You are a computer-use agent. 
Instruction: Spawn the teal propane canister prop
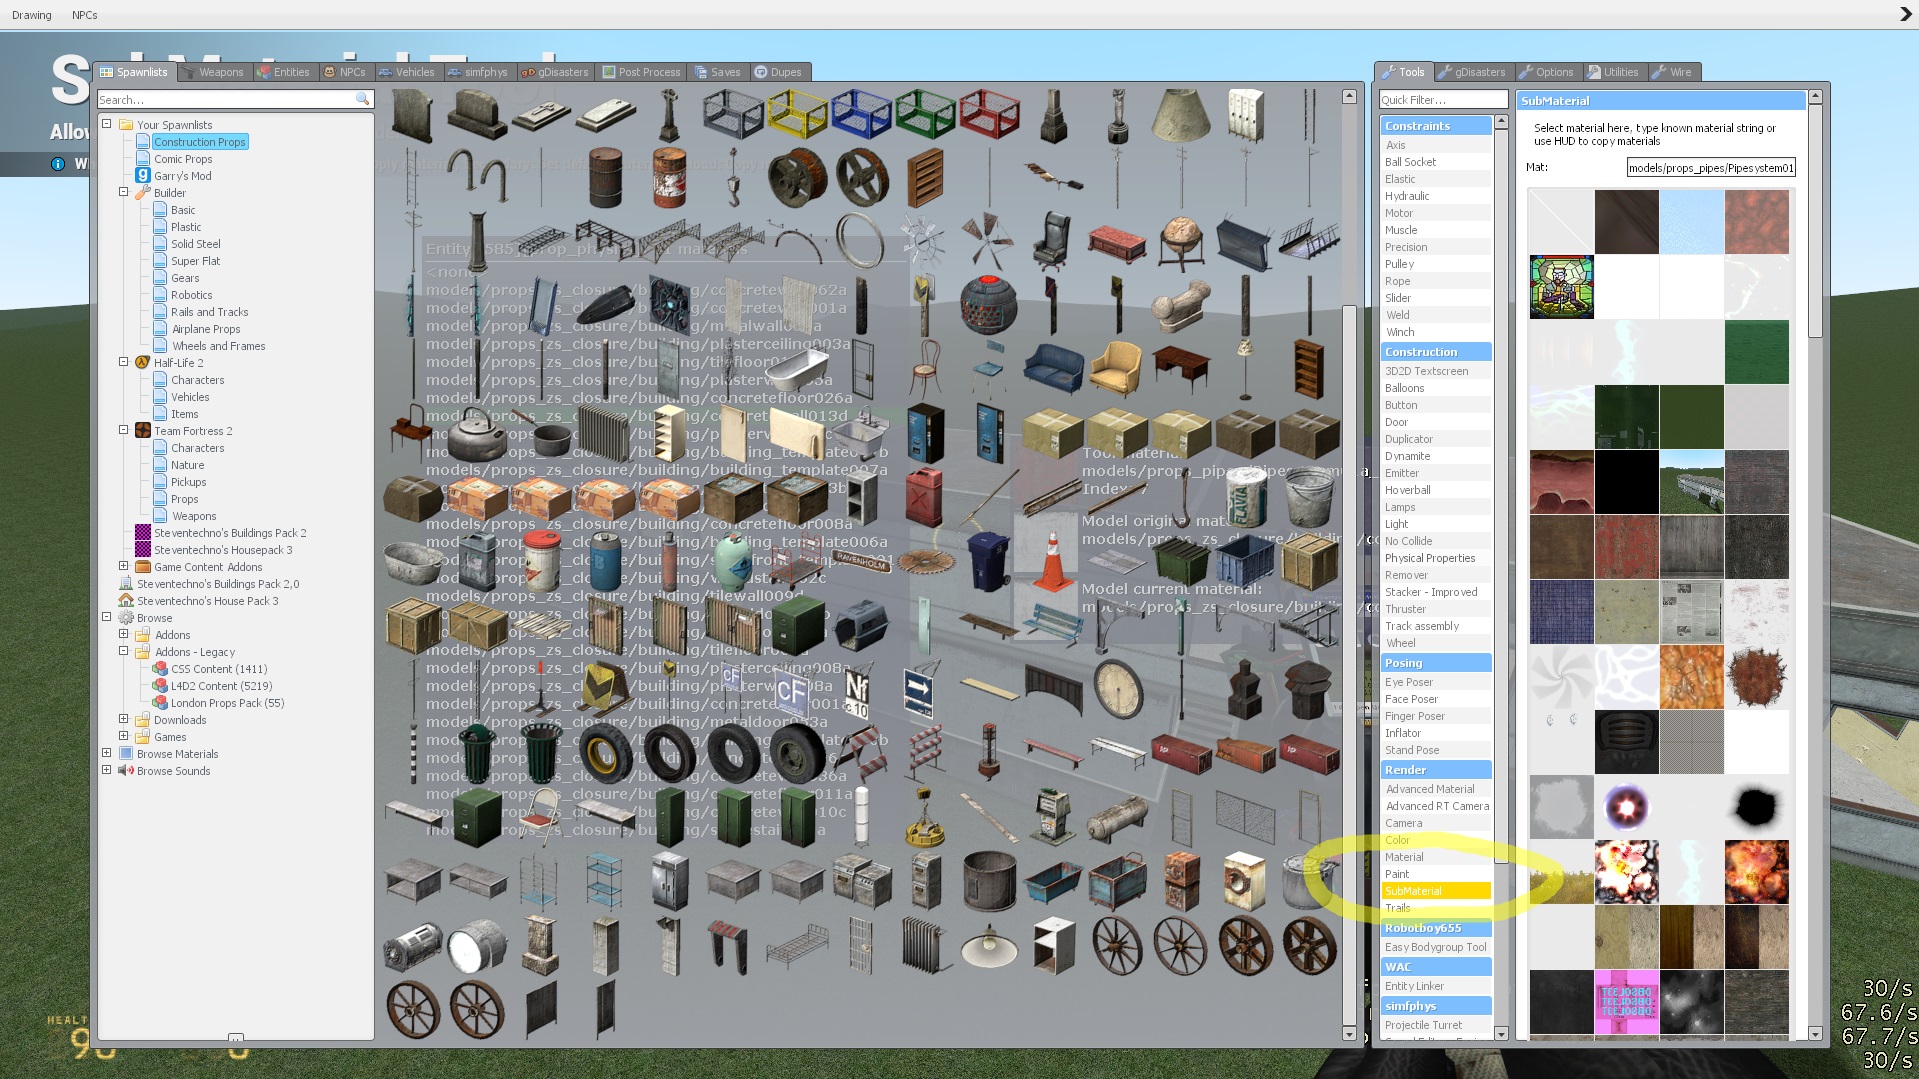click(x=733, y=561)
